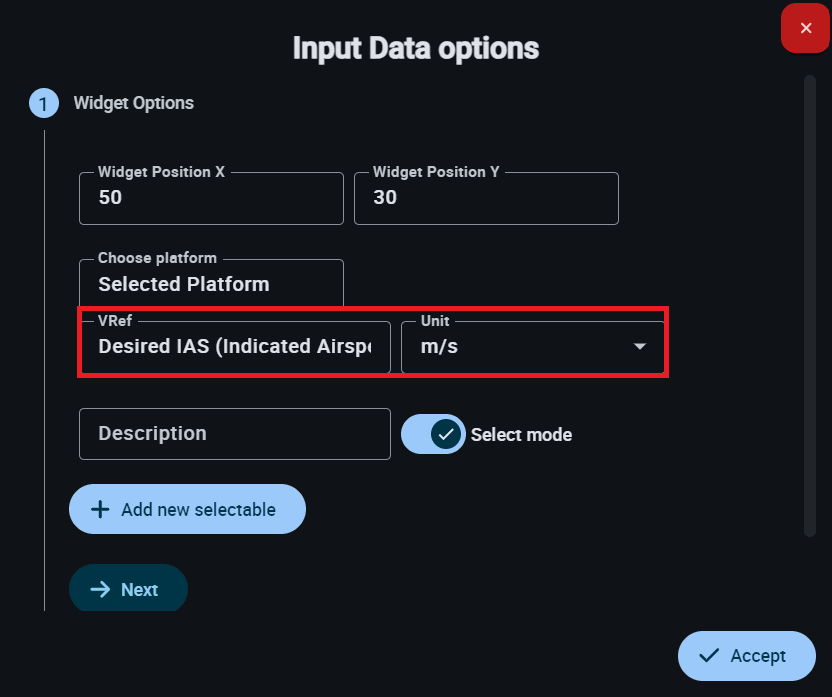Toggle the Select mode switch

433,434
